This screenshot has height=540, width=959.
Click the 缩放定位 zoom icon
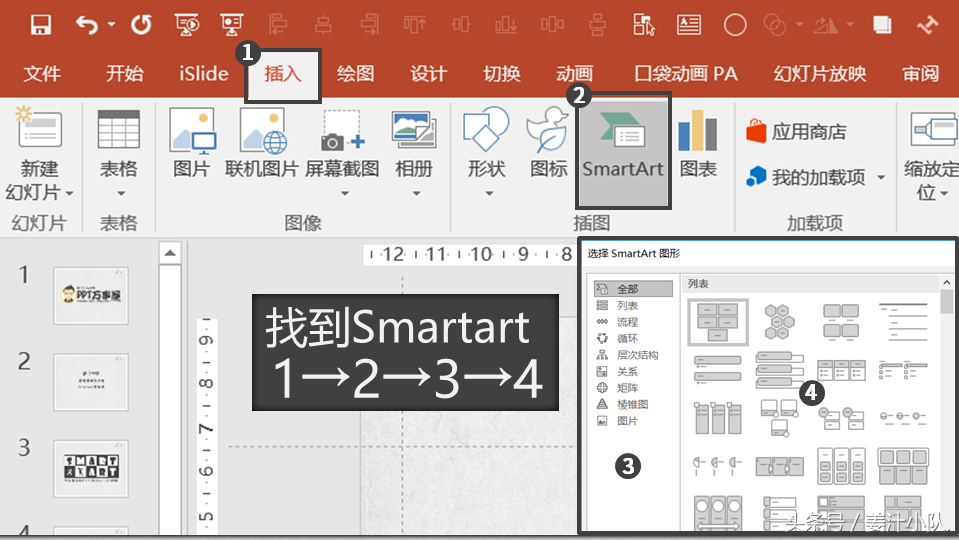[933, 128]
